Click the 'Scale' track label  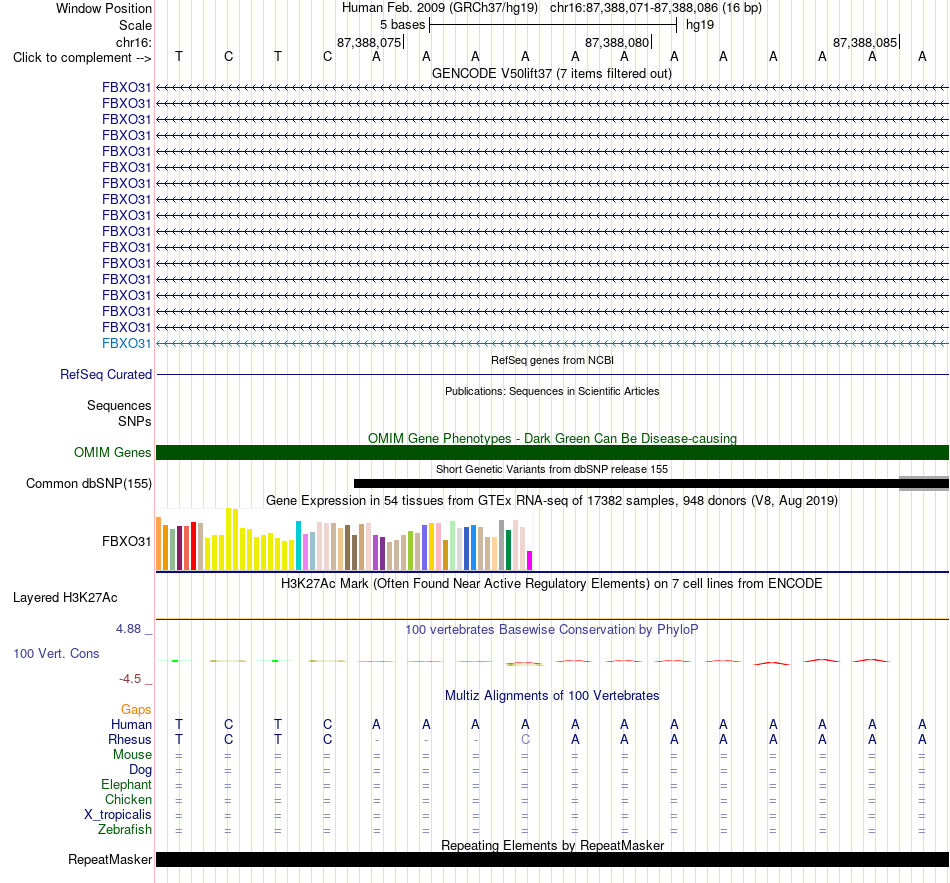tap(135, 25)
